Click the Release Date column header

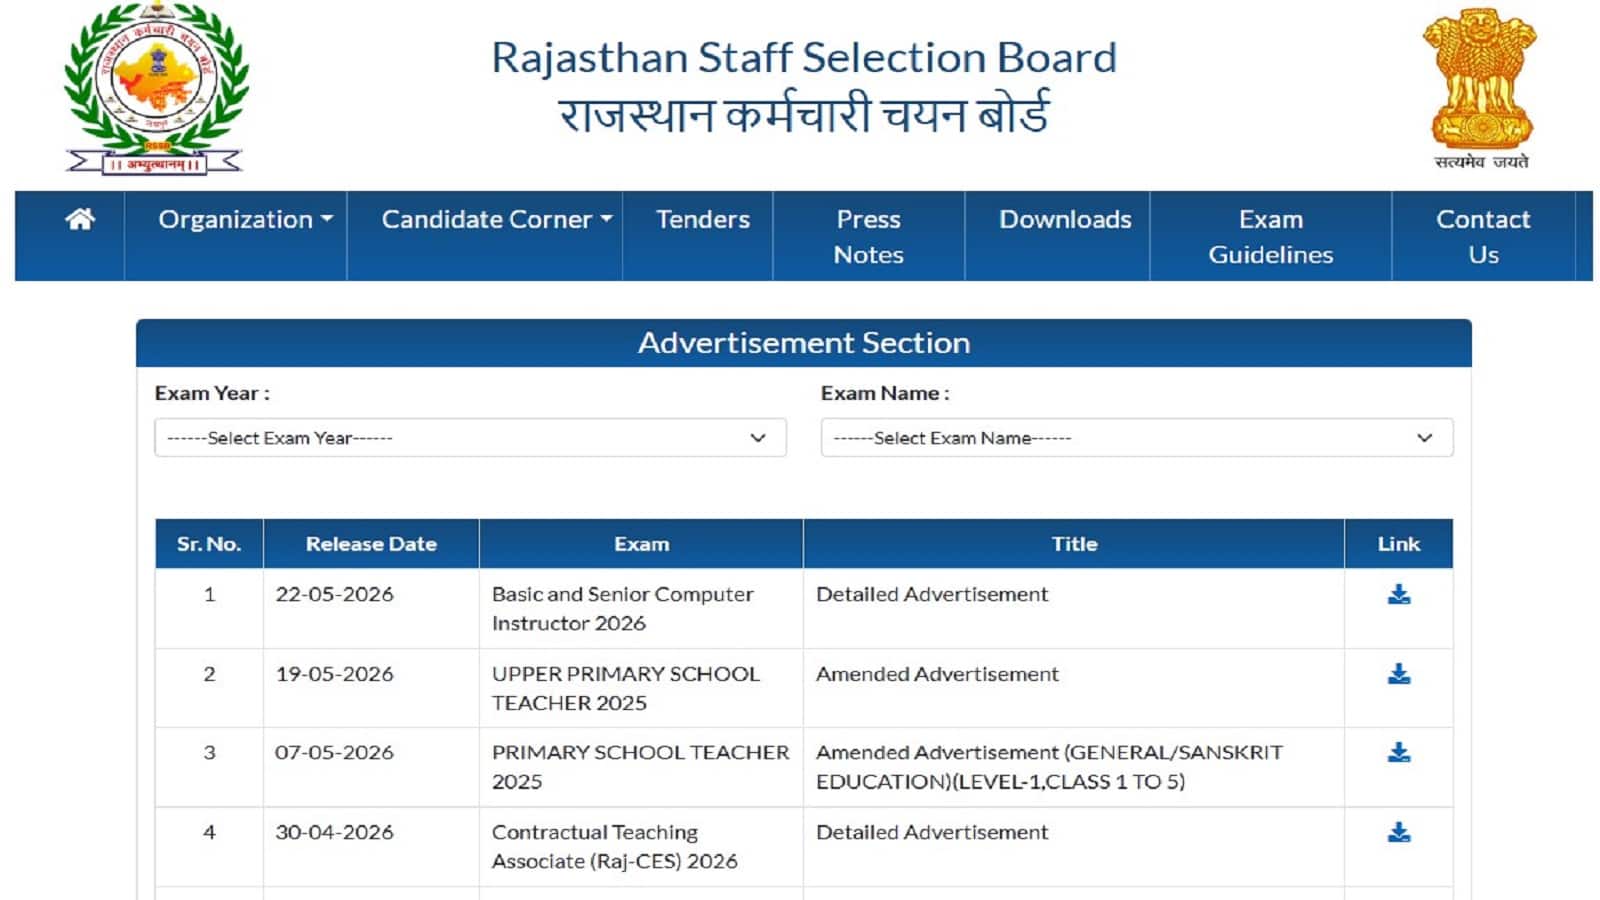[x=371, y=544]
